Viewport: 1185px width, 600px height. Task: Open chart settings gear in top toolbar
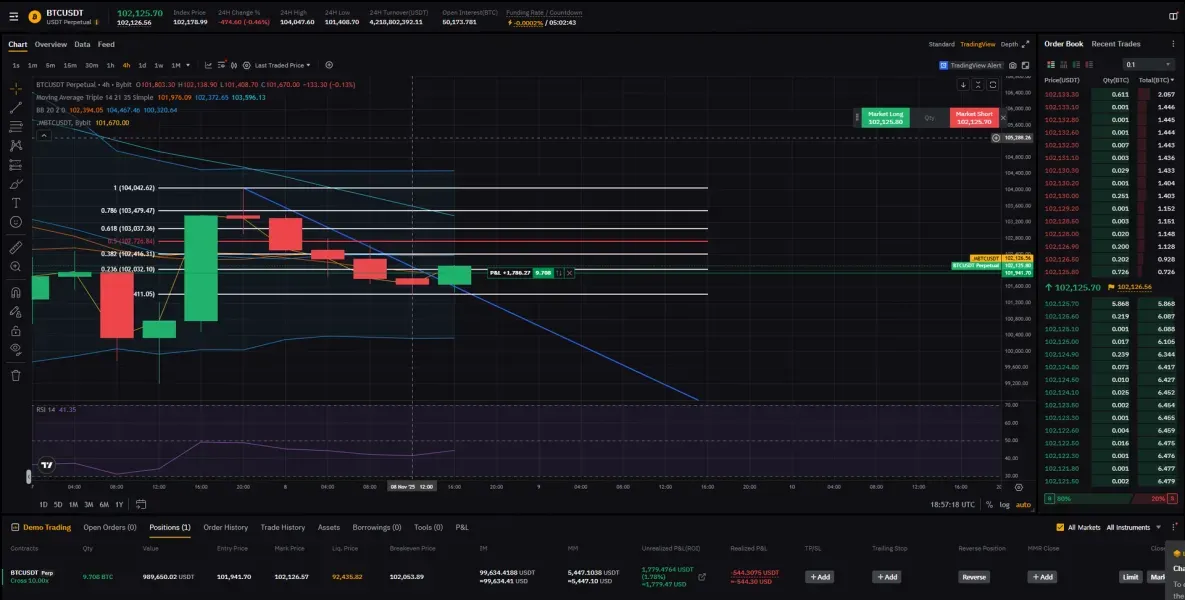point(246,65)
